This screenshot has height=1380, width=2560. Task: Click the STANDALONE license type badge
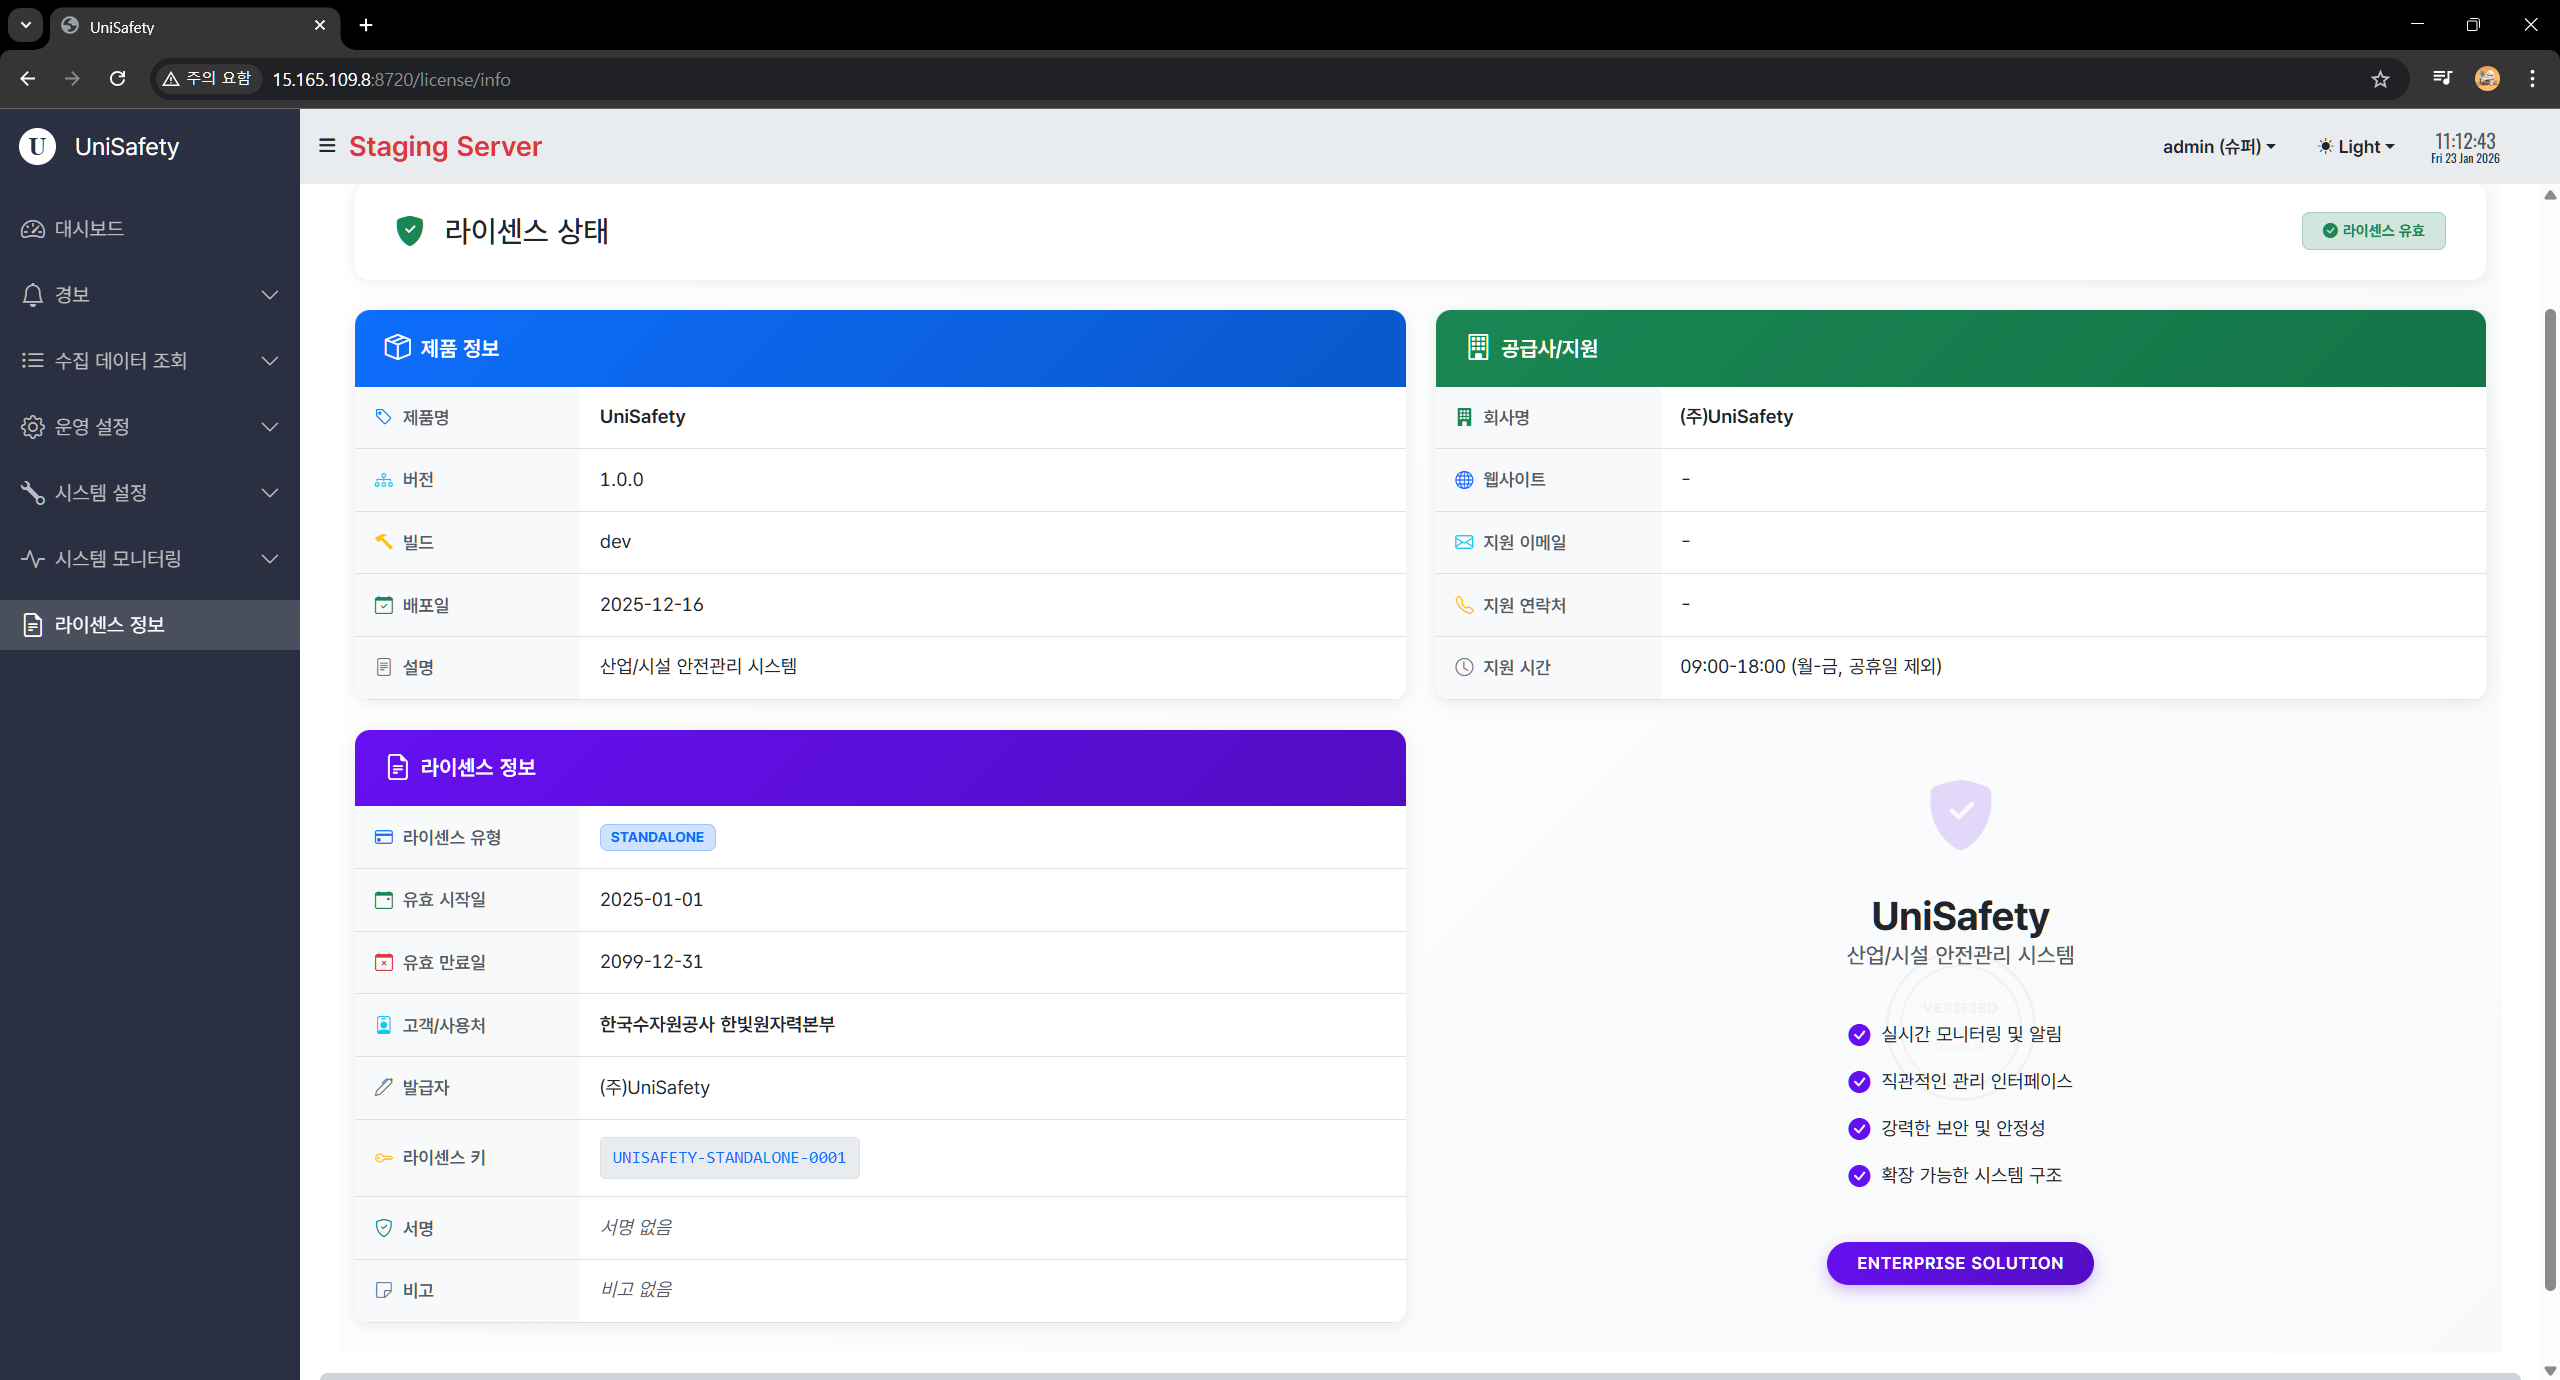(x=657, y=837)
